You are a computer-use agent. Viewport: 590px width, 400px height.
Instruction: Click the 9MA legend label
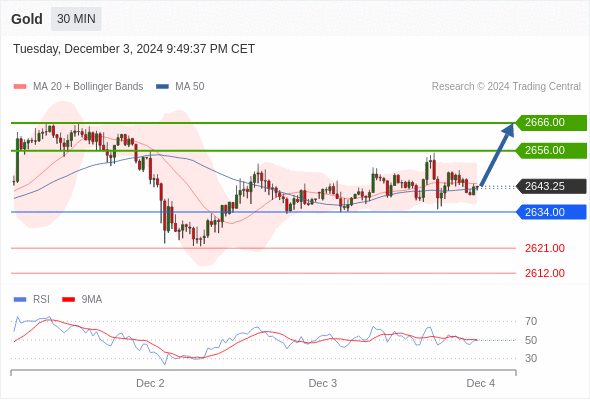click(x=92, y=300)
